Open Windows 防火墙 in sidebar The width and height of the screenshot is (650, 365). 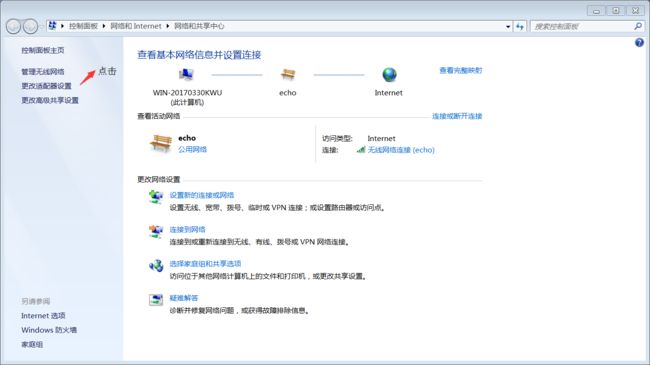tap(49, 330)
